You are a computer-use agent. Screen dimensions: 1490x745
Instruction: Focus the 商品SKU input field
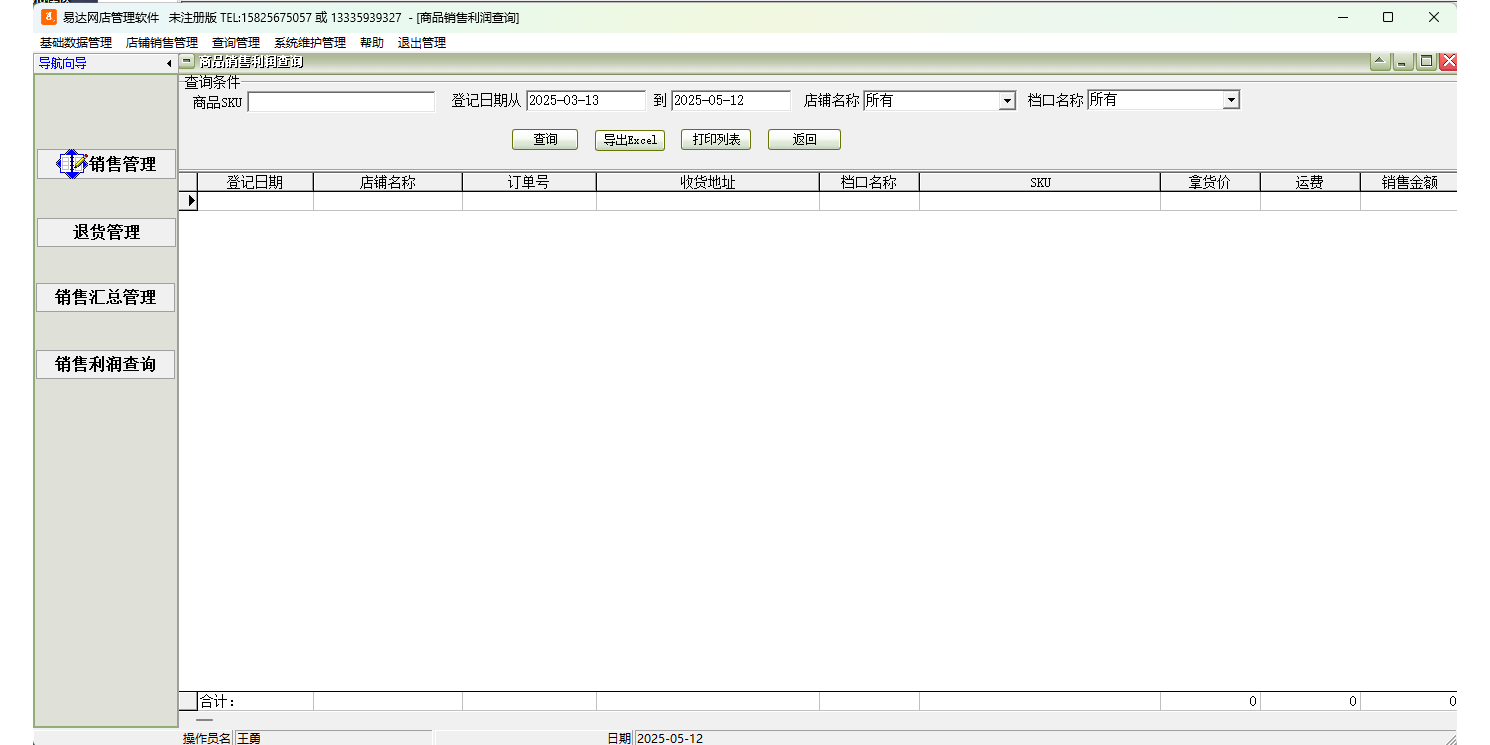(341, 102)
